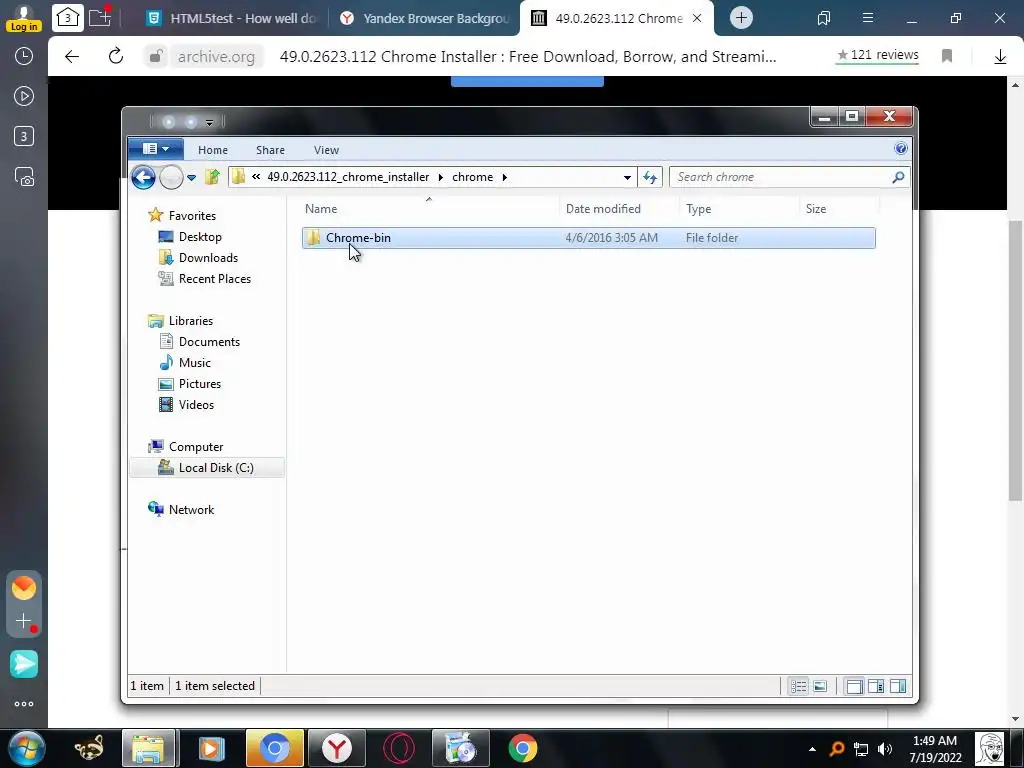
Task: Open Explorer's recent locations dropdown arrow
Action: click(x=191, y=178)
